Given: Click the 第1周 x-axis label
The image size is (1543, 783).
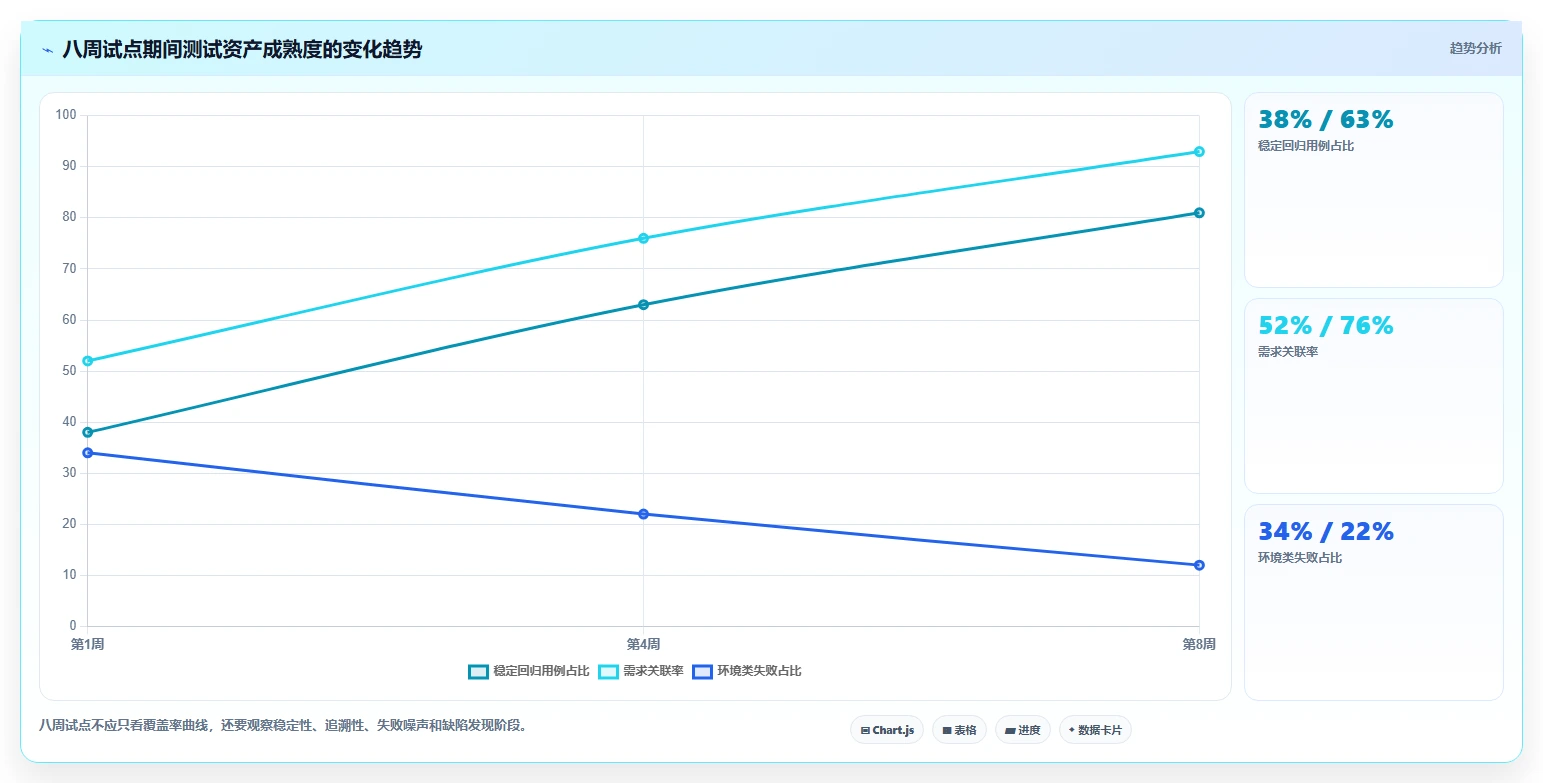Looking at the screenshot, I should click(x=88, y=644).
